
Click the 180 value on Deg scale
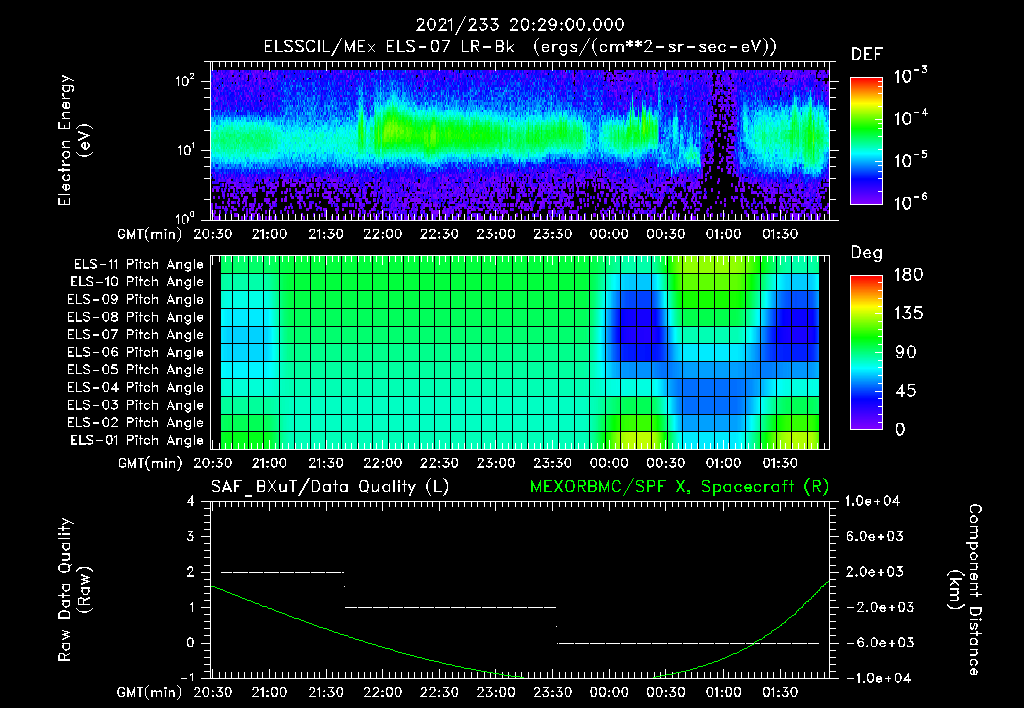(x=908, y=274)
